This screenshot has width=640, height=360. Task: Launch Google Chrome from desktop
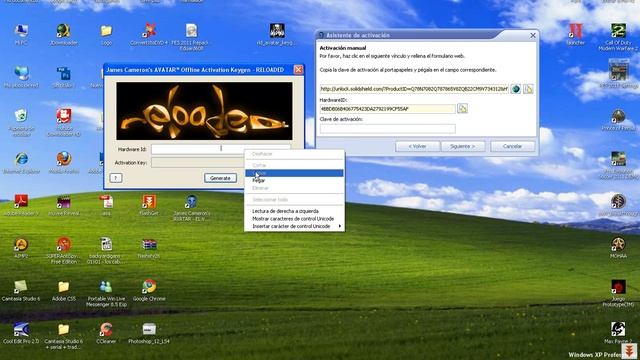[x=149, y=291]
